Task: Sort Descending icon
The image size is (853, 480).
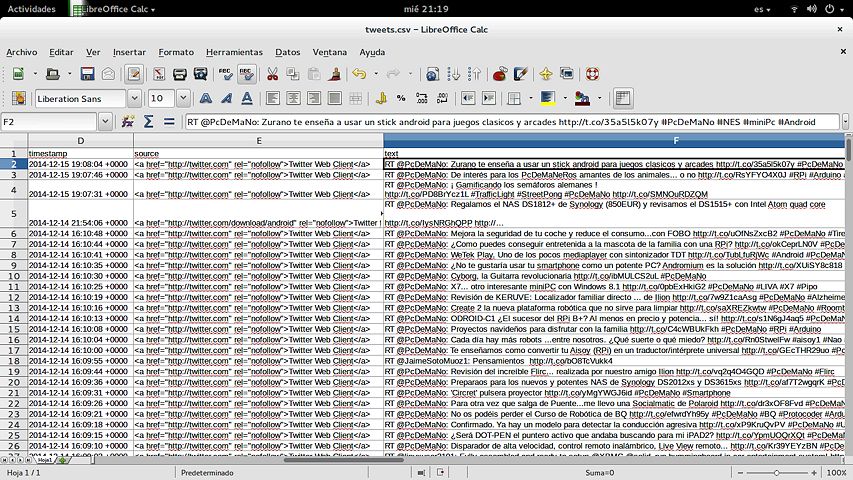Action: tap(474, 74)
